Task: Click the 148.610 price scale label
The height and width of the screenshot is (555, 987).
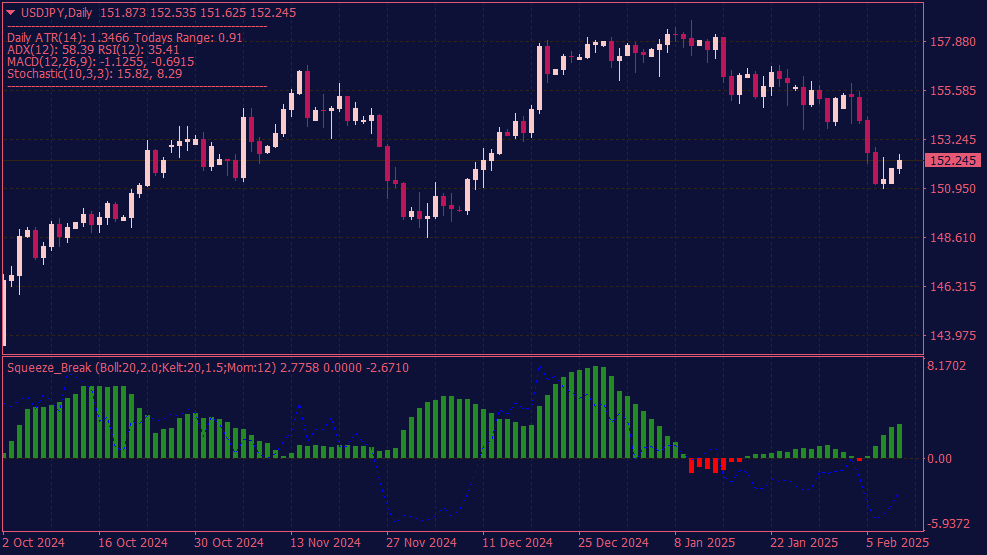Action: [x=953, y=237]
